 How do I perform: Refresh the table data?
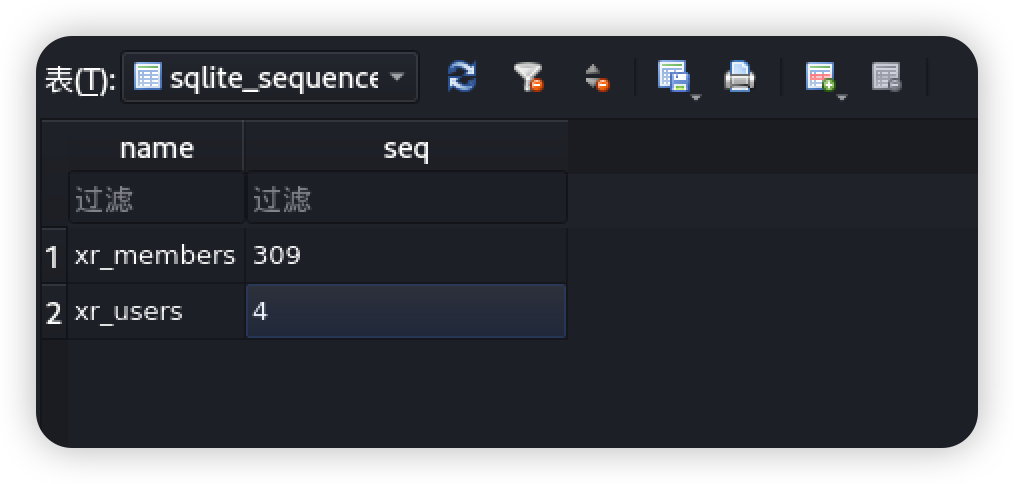click(x=462, y=77)
